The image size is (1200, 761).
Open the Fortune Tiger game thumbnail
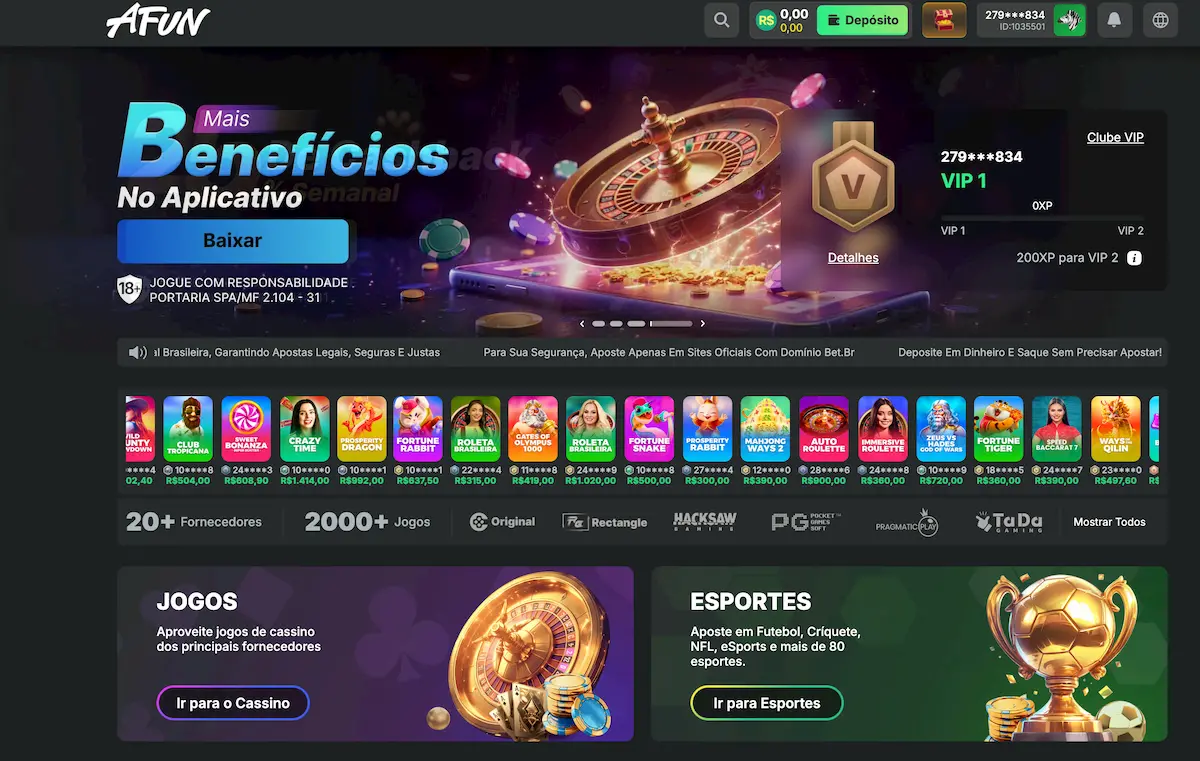[998, 429]
